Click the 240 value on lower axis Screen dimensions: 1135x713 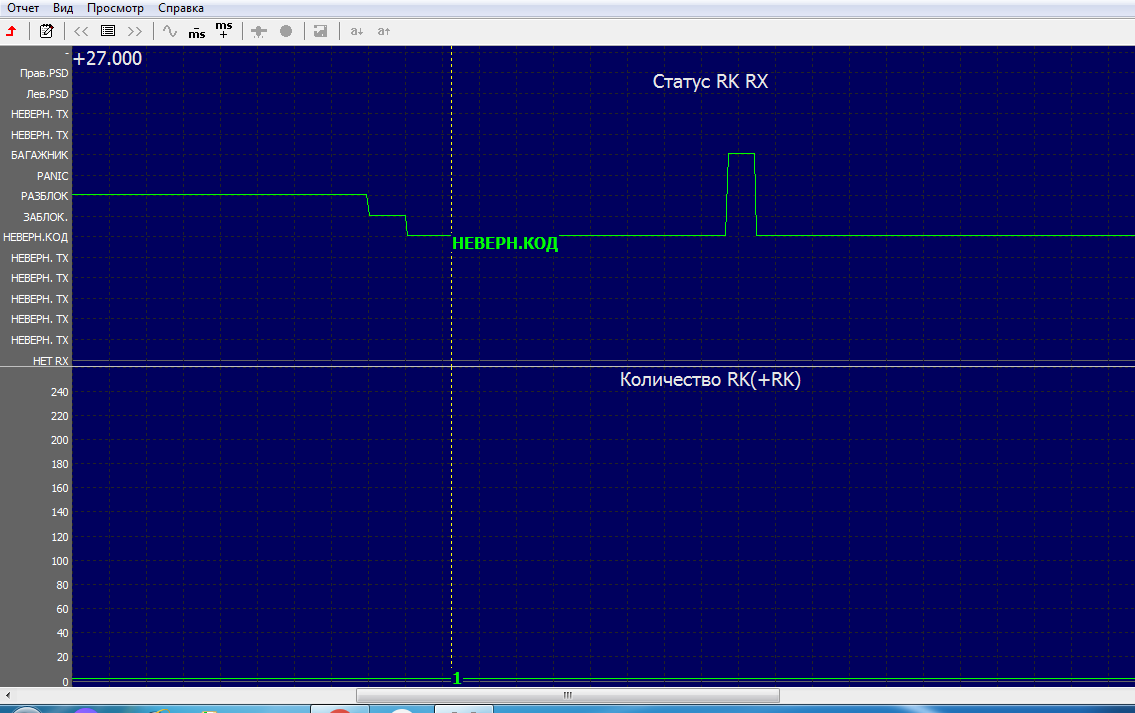[x=59, y=392]
